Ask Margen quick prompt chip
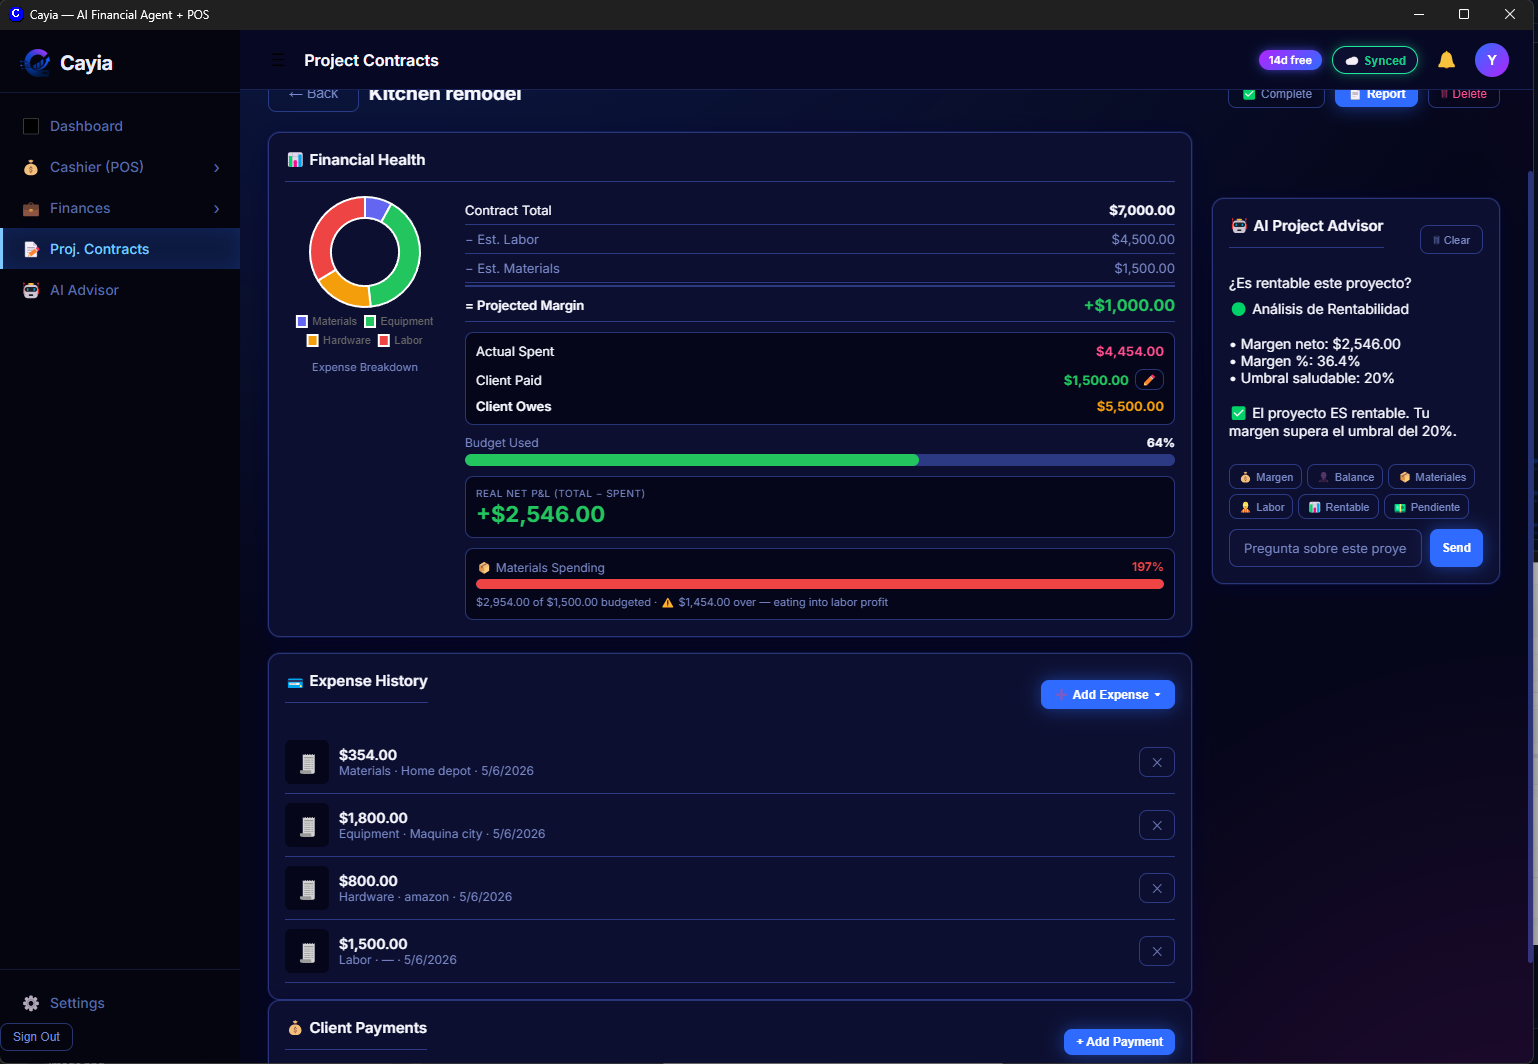The width and height of the screenshot is (1538, 1064). coord(1265,477)
